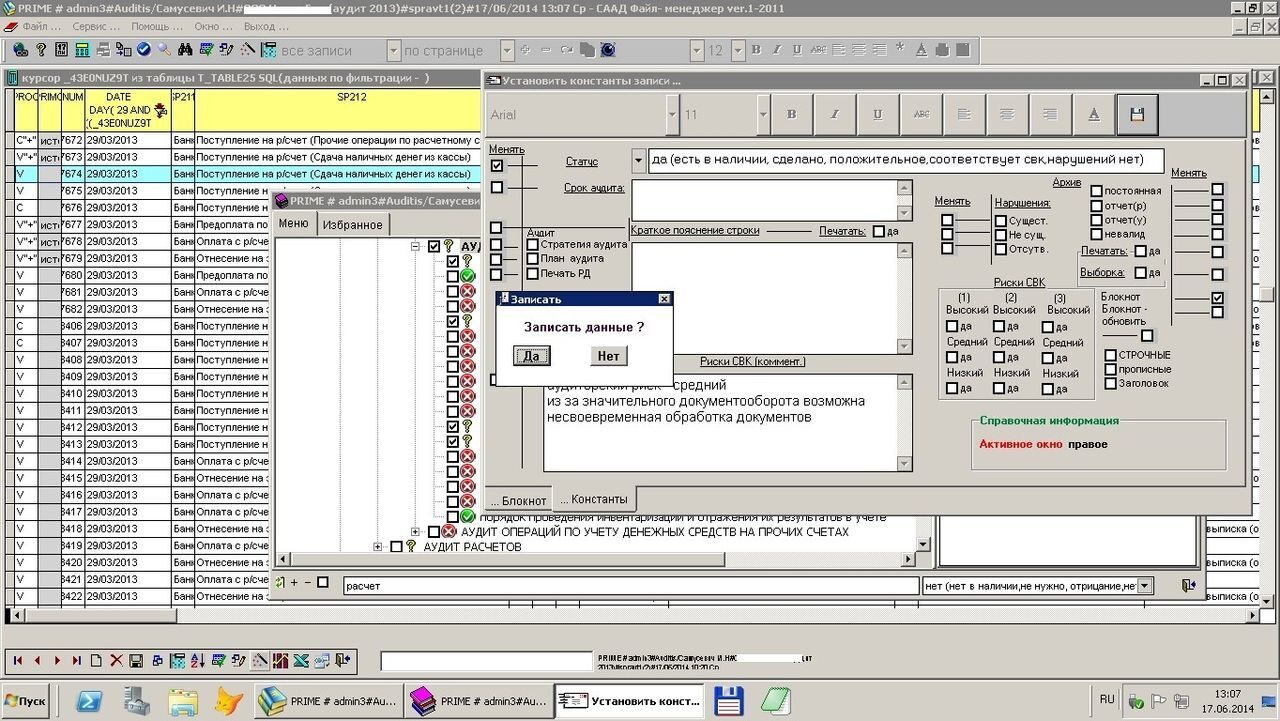Click the font color A button
The width and height of the screenshot is (1280, 721).
click(x=1094, y=115)
